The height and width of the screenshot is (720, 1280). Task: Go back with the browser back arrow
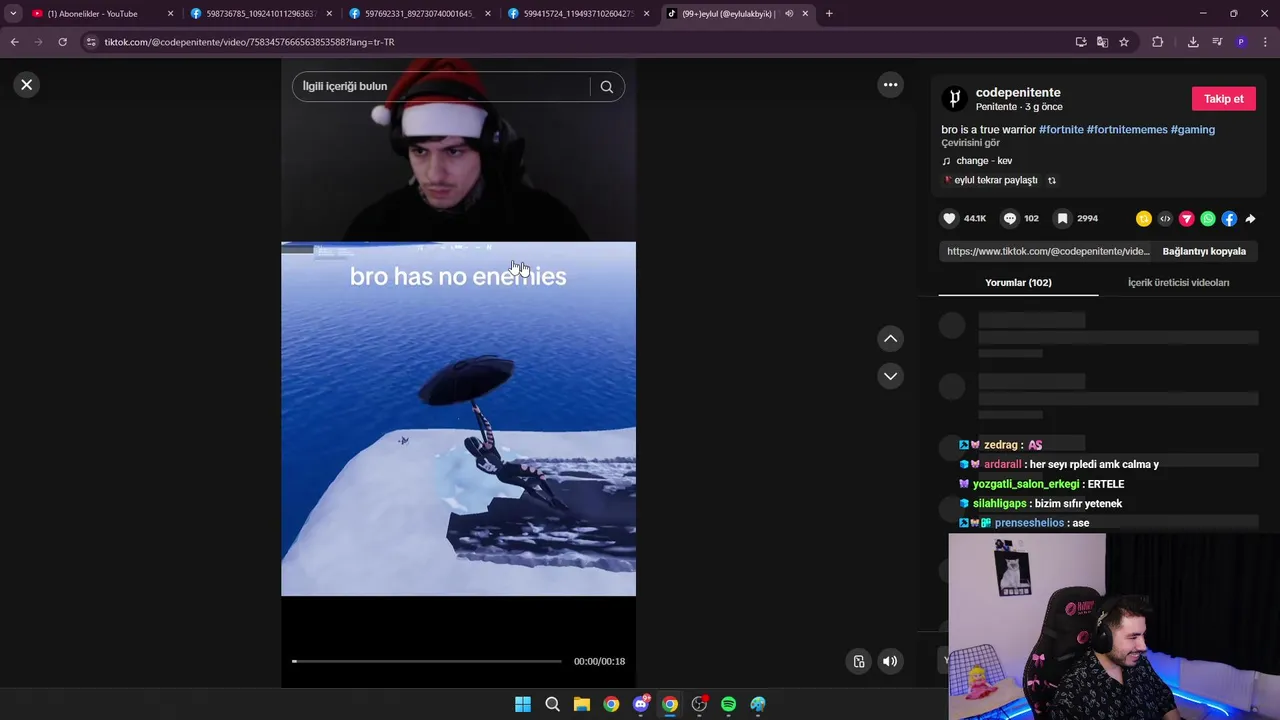14,42
